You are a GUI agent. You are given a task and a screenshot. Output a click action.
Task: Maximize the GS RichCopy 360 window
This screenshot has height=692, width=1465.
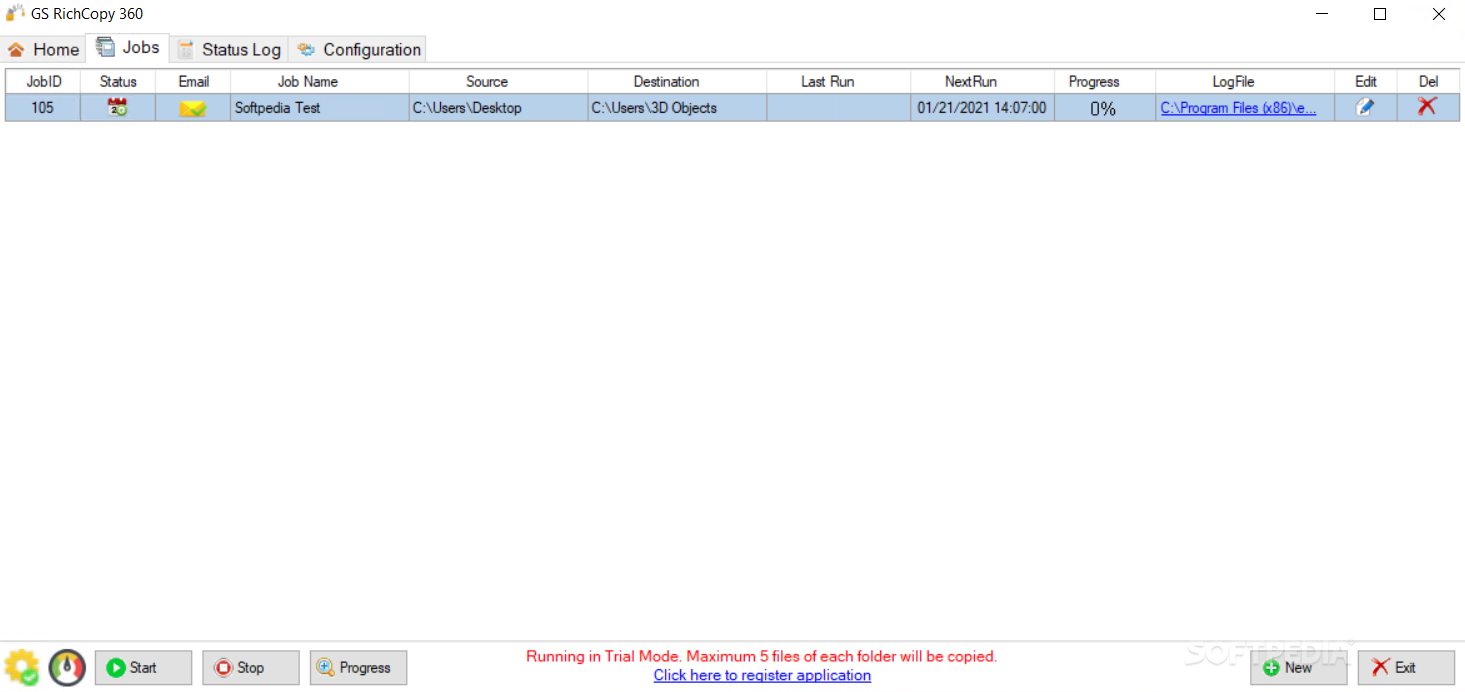click(x=1379, y=14)
